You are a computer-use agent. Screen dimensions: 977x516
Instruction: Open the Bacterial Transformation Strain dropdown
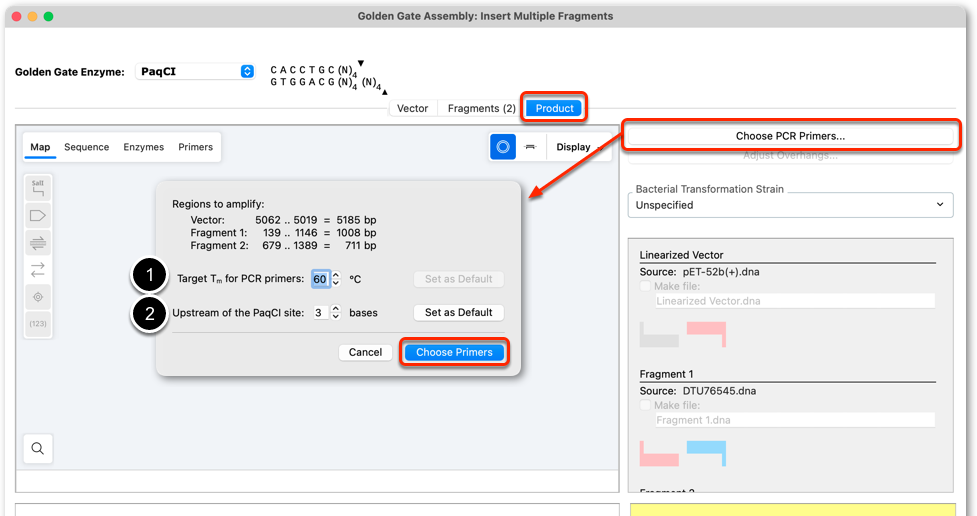pos(790,205)
